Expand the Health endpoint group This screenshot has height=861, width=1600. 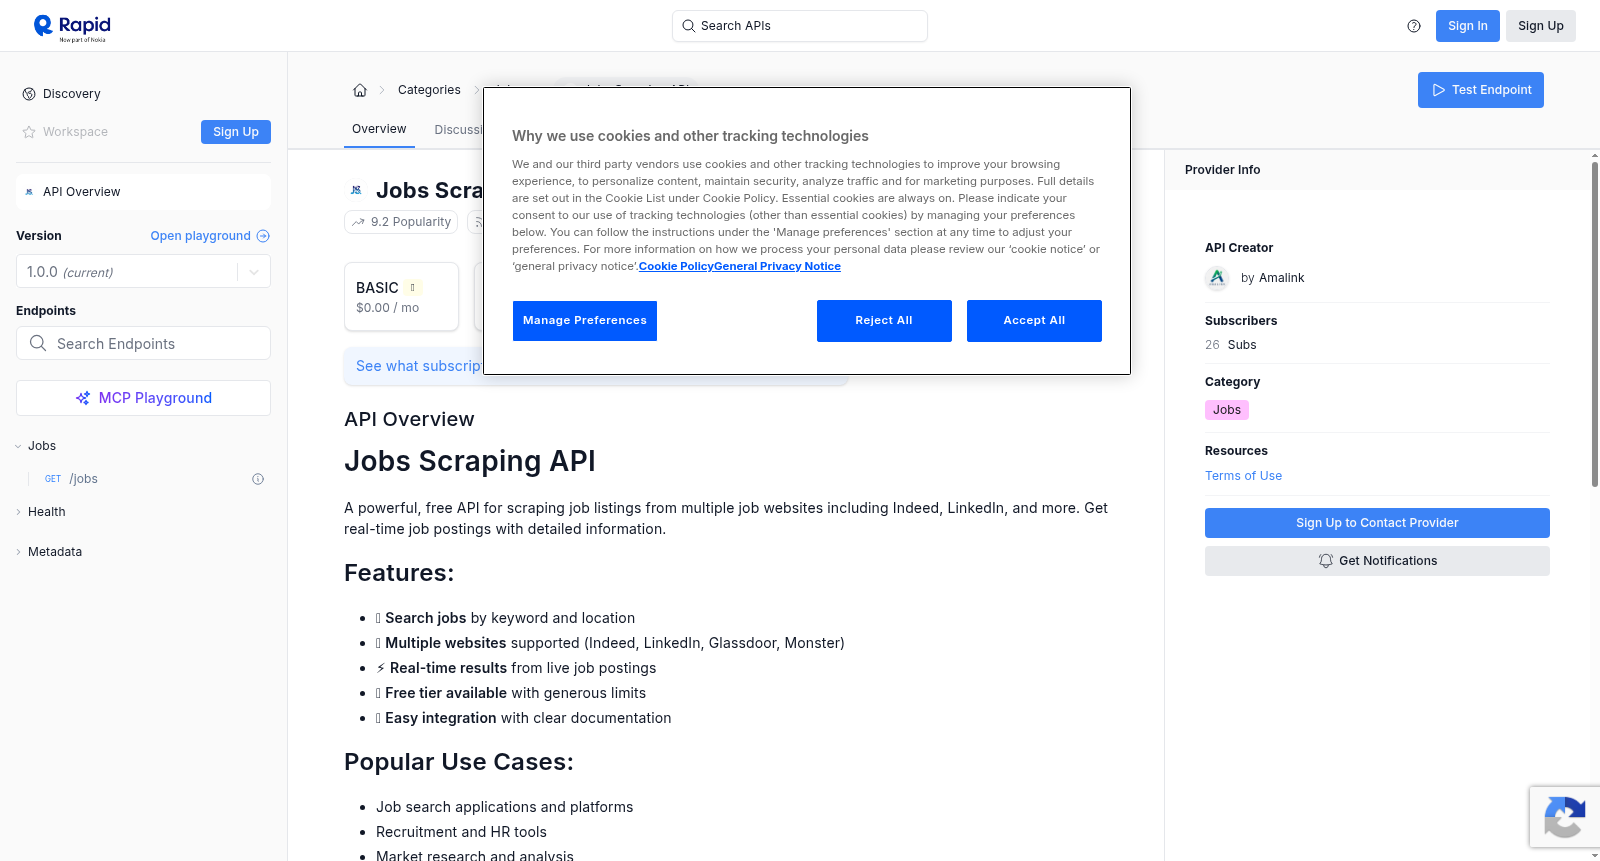coord(18,512)
